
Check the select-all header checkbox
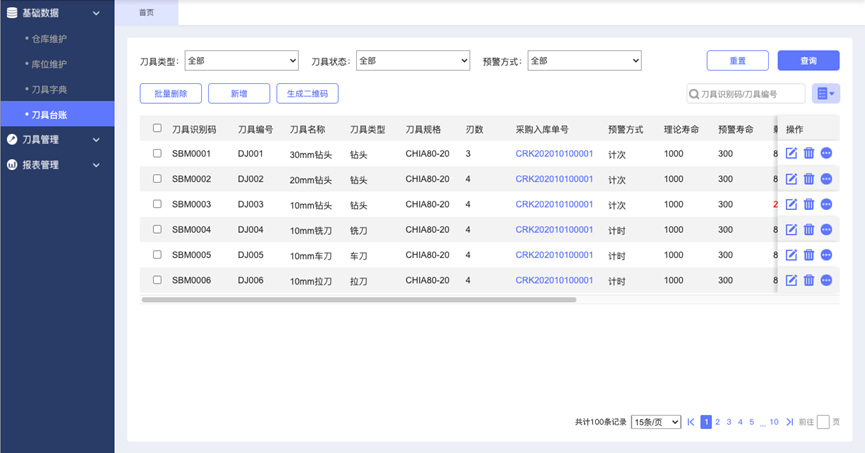(157, 128)
